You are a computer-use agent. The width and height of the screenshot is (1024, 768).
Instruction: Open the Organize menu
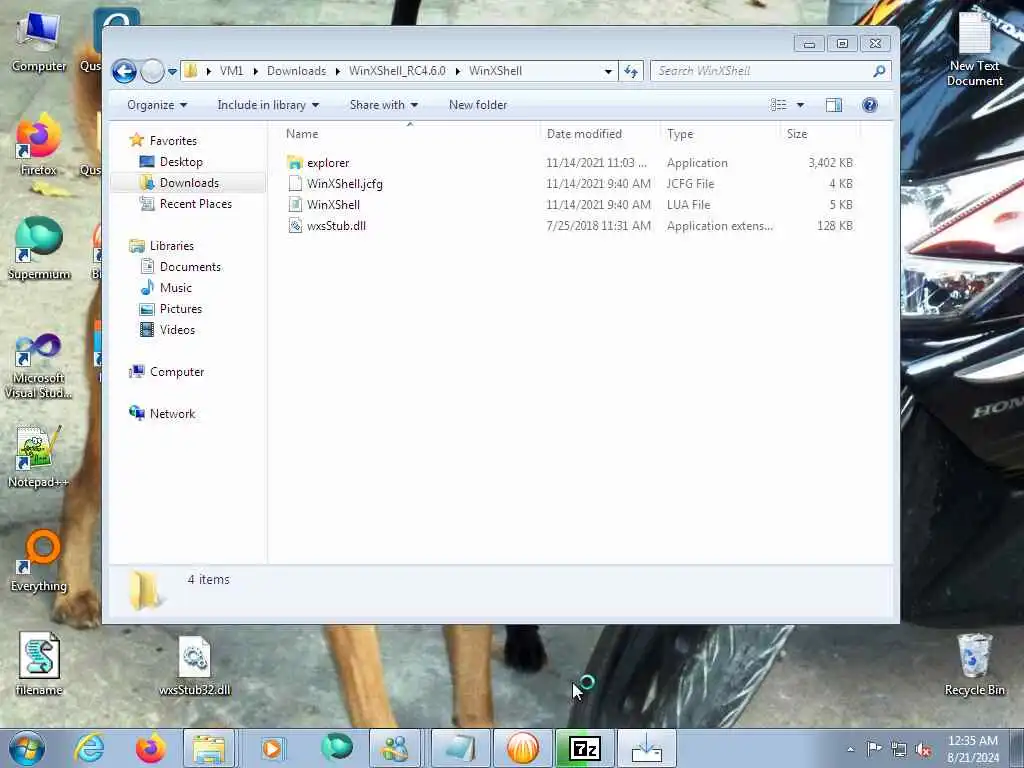pyautogui.click(x=157, y=105)
